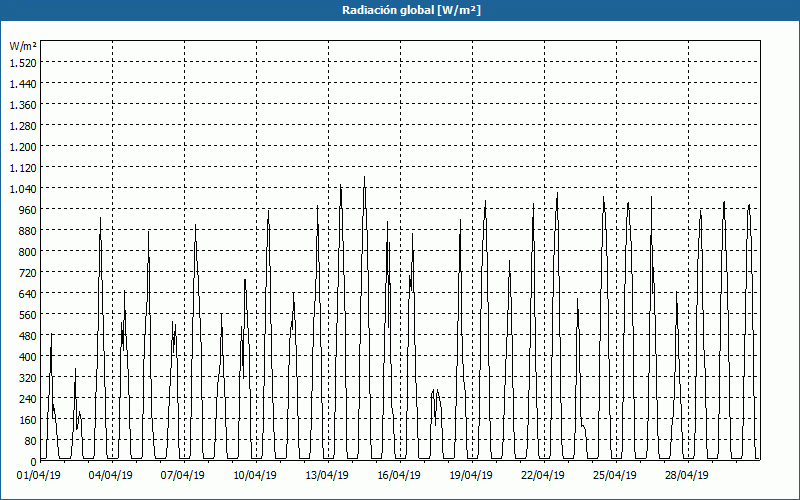The width and height of the screenshot is (800, 500).
Task: Select the 960 y-axis value
Action: tap(28, 210)
